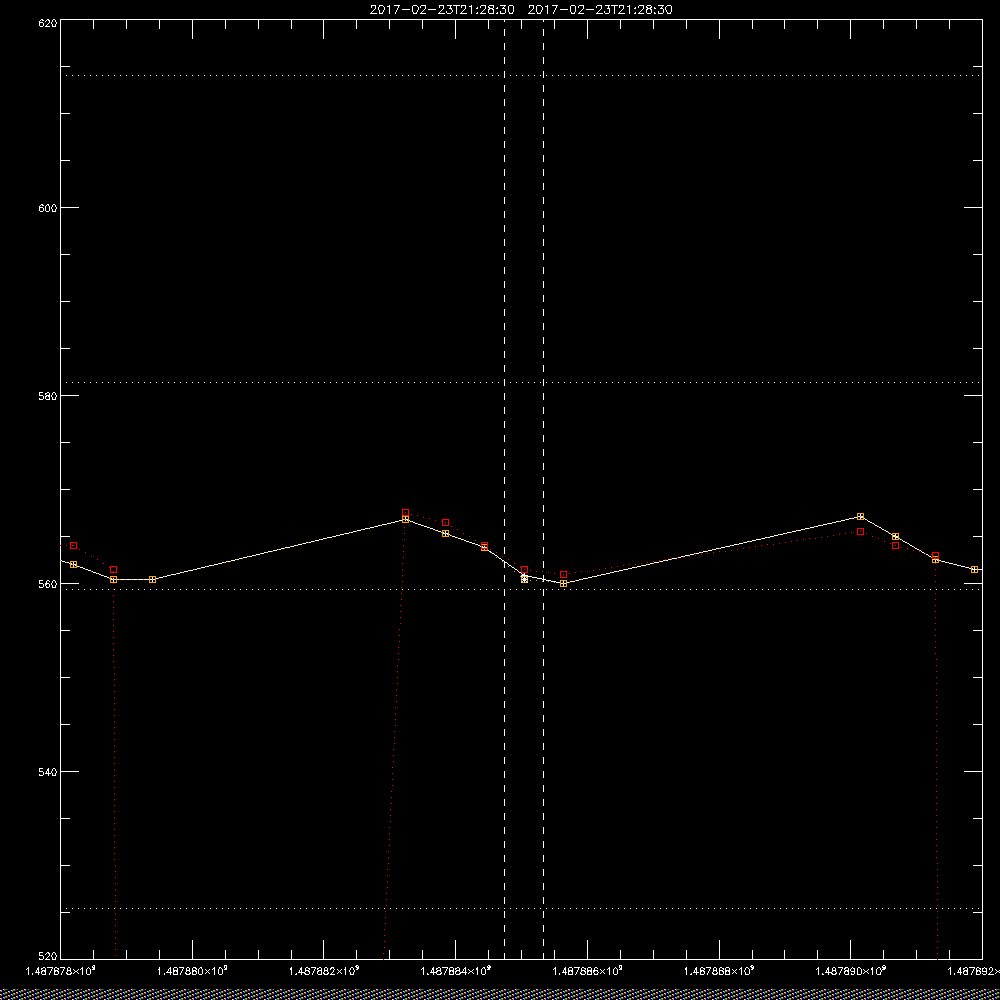
Task: Click the 1.487886×10⁹ x-axis label
Action: click(x=587, y=971)
